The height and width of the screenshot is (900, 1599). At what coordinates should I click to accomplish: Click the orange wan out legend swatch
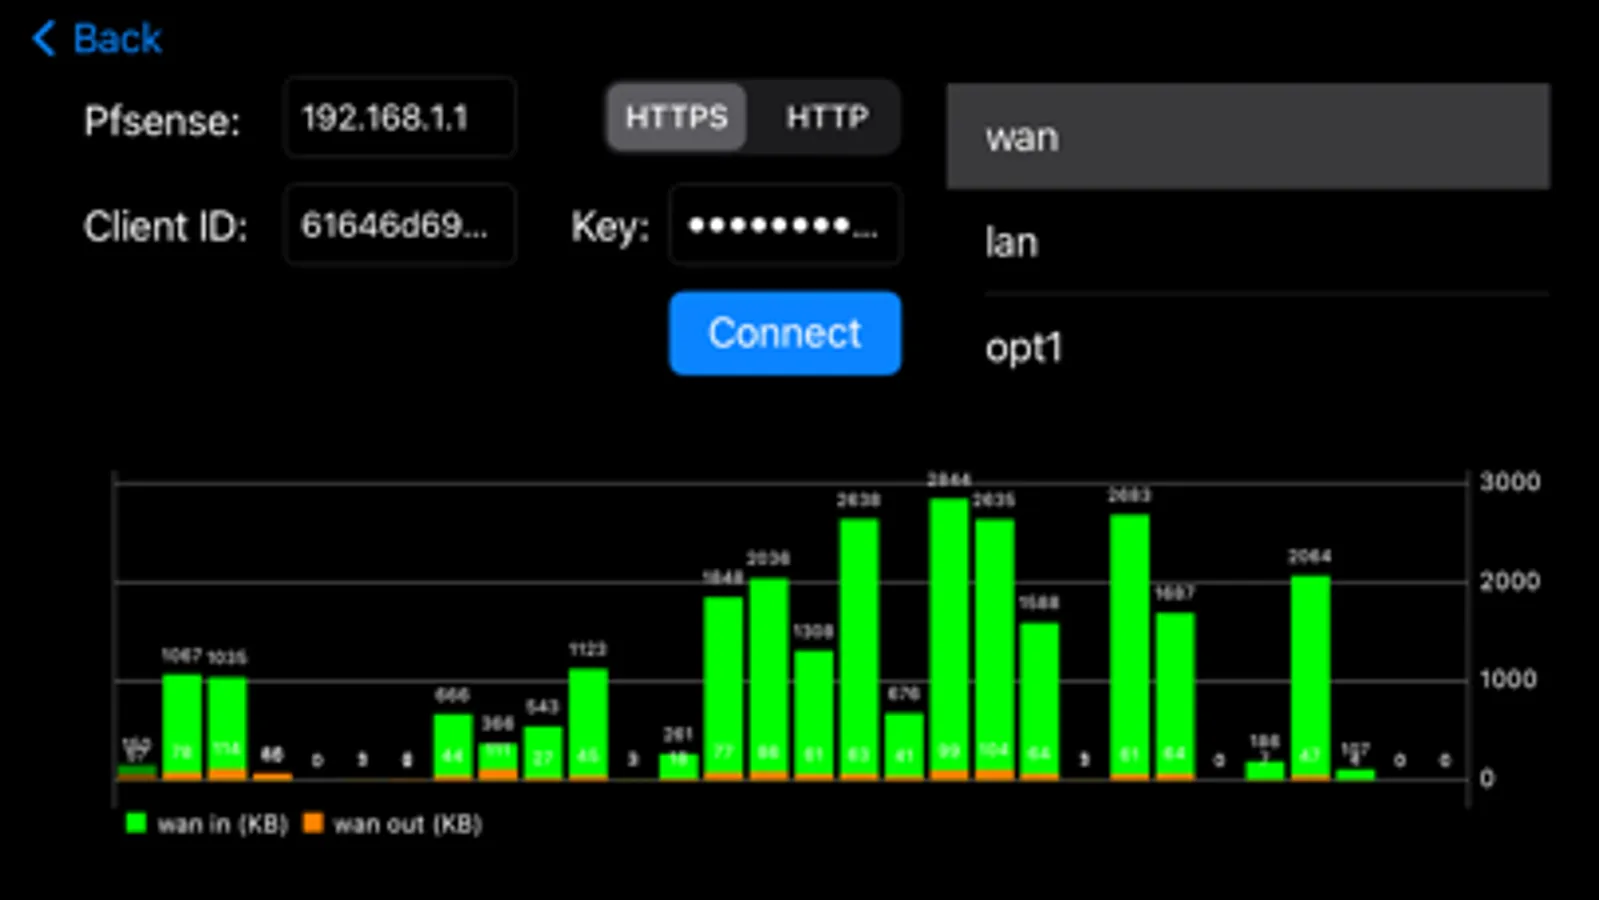point(313,823)
